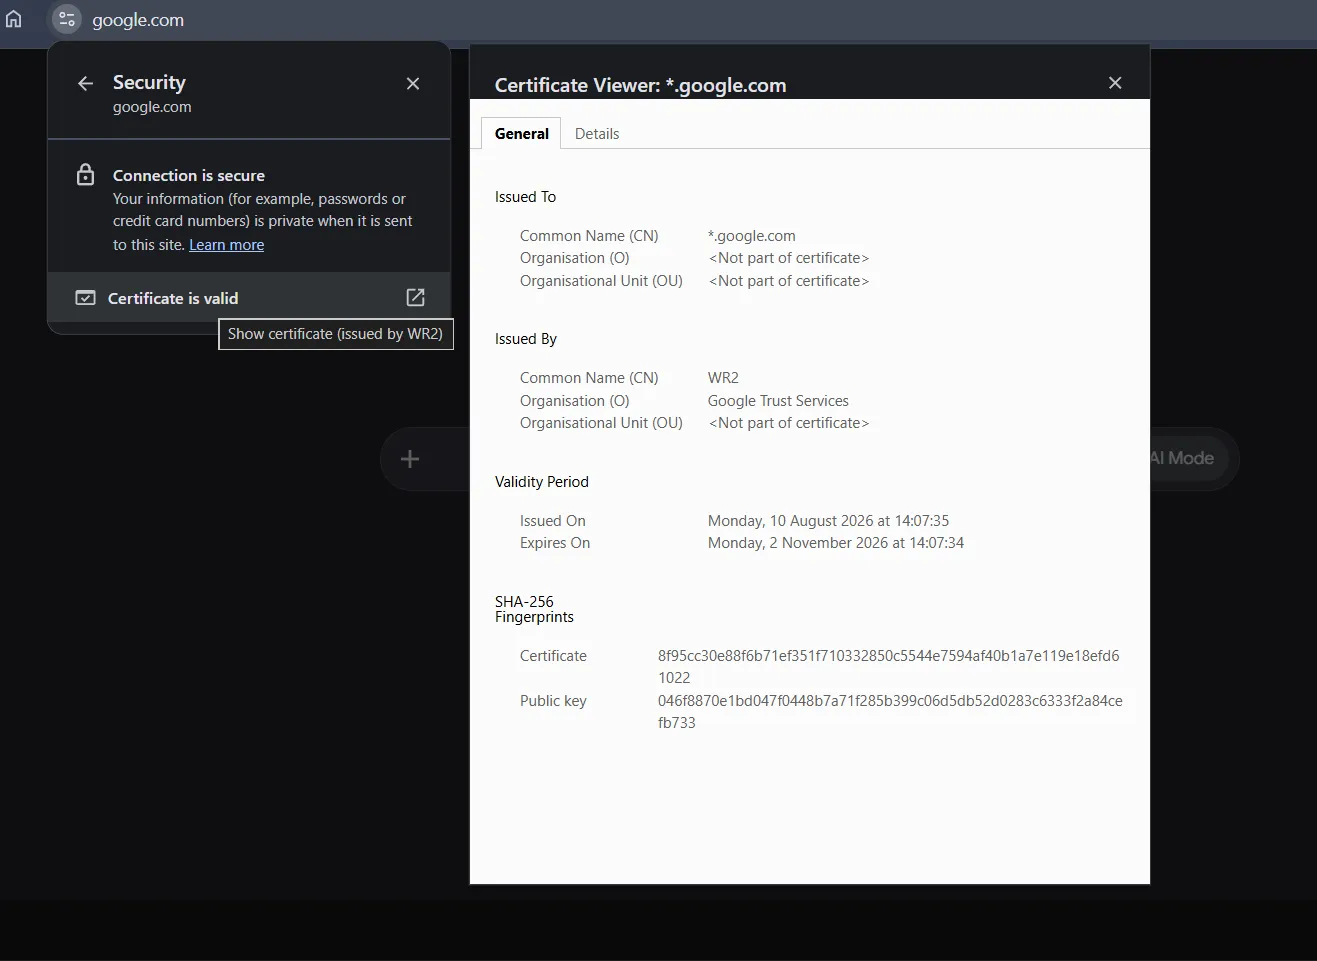1317x961 pixels.
Task: Click the certificate icon beside Certificate is valid
Action: 86,298
